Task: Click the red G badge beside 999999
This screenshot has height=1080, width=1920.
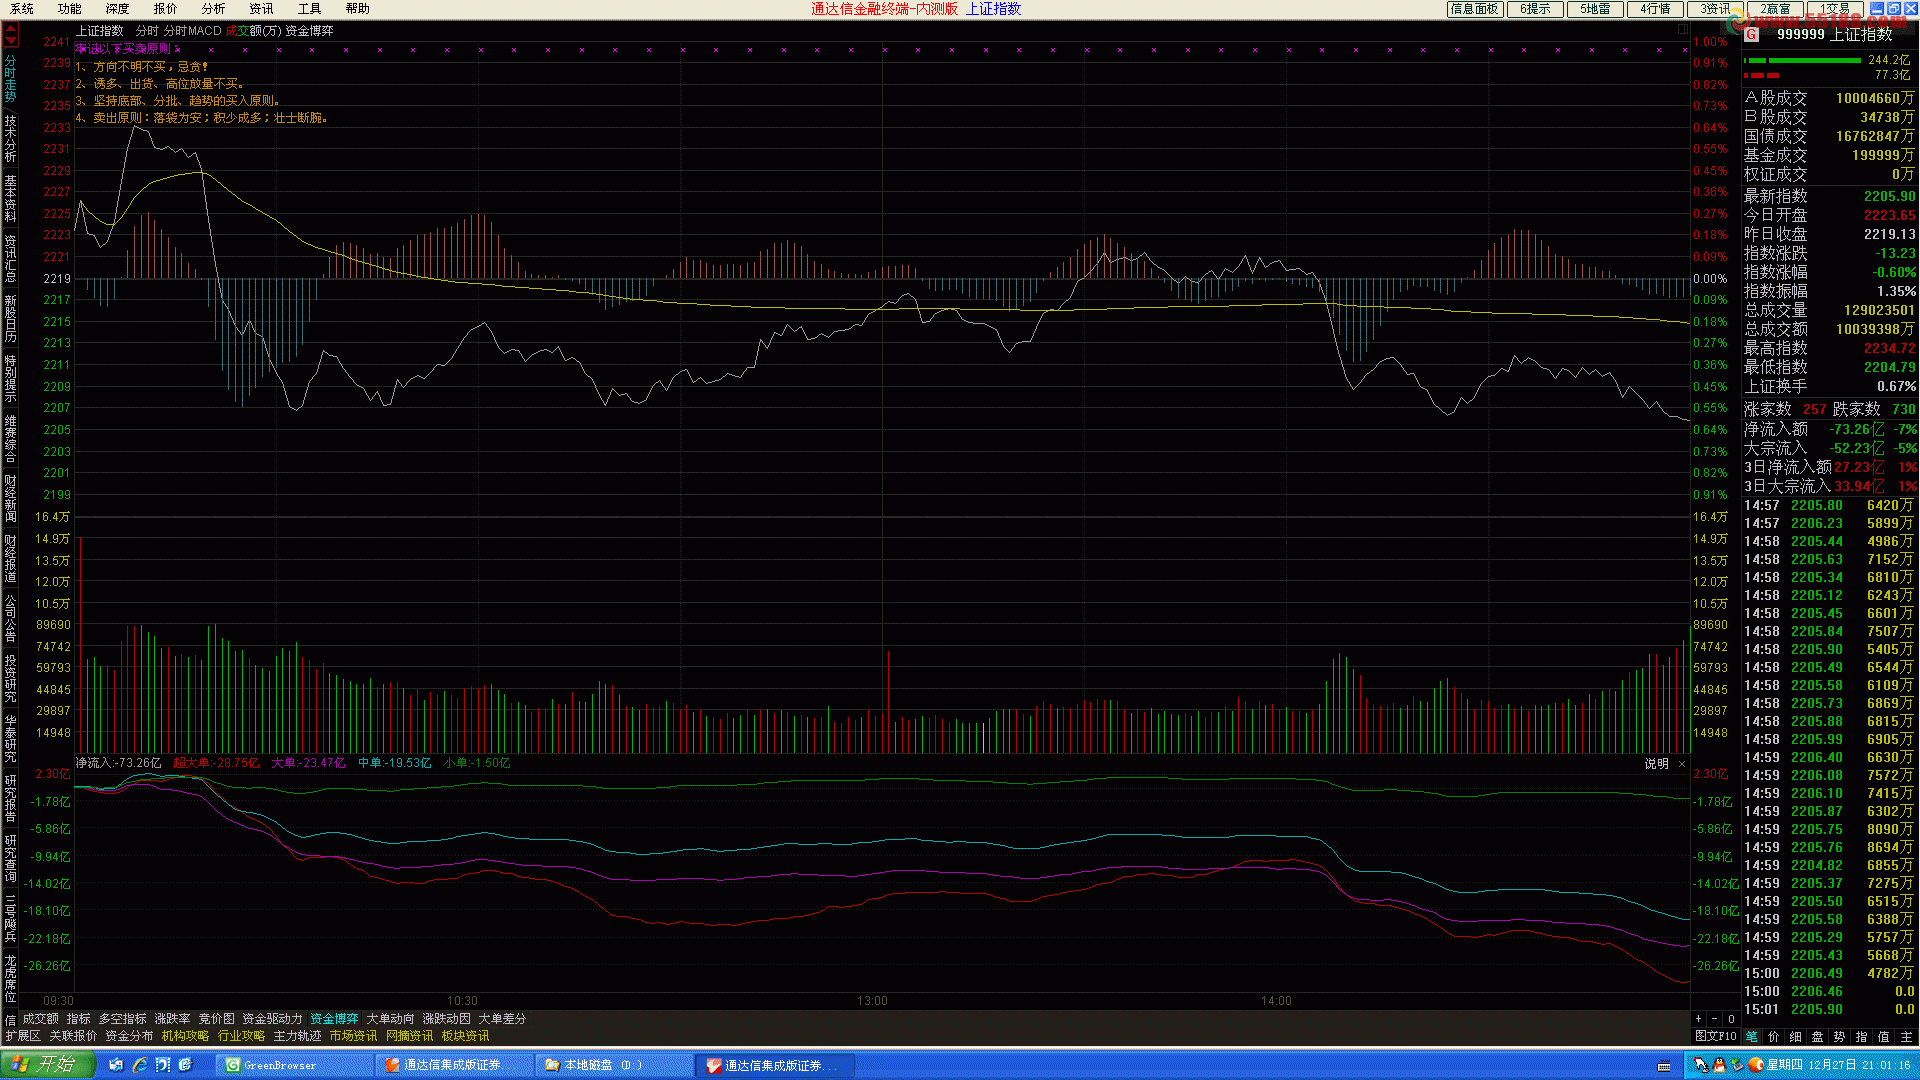Action: [x=1751, y=34]
